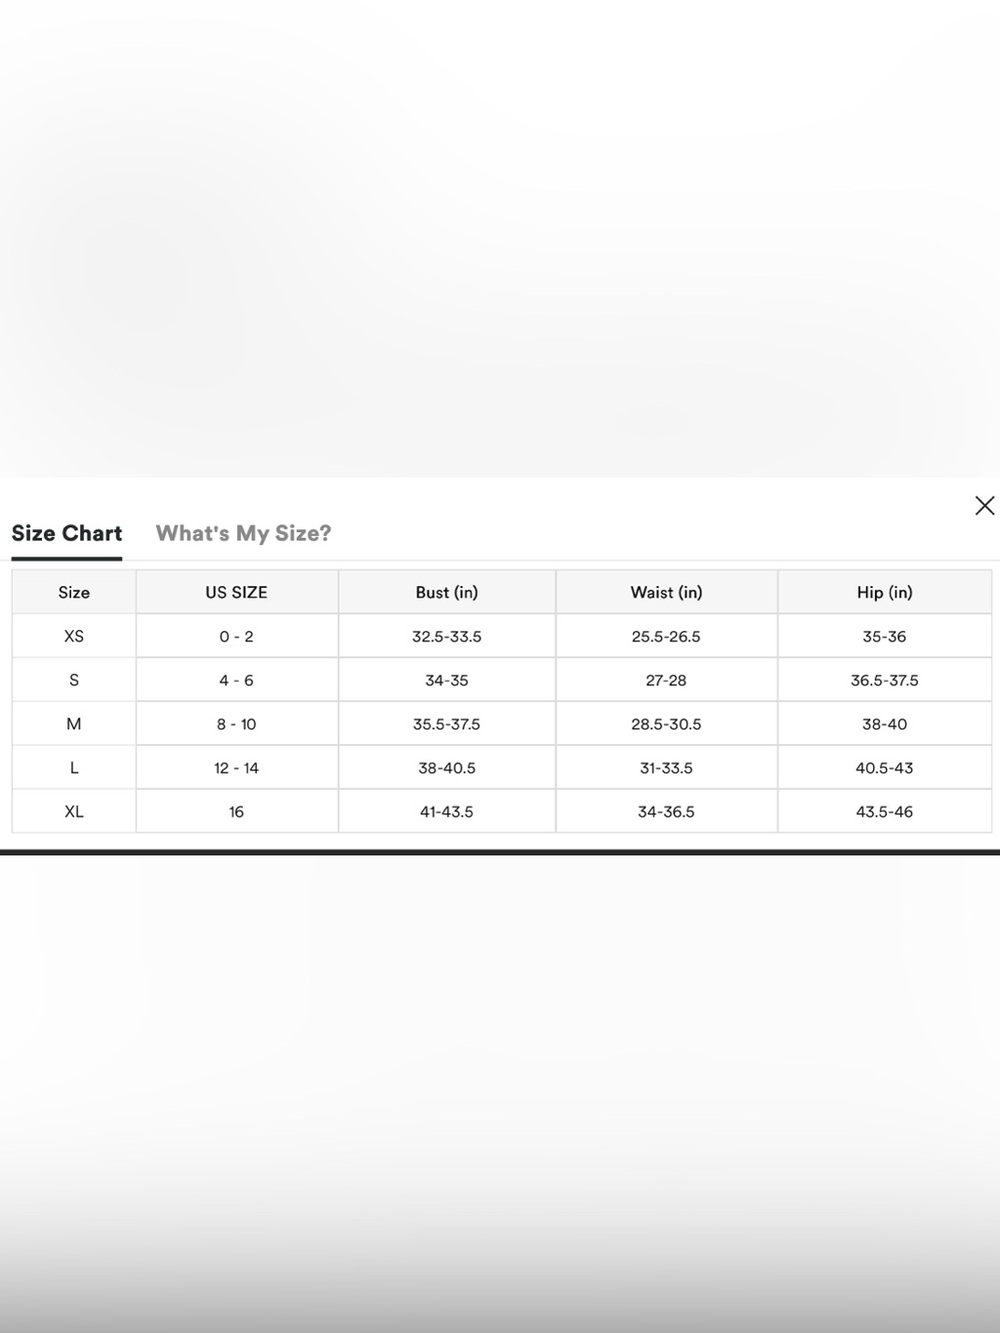Select the Size Chart tab

(67, 533)
